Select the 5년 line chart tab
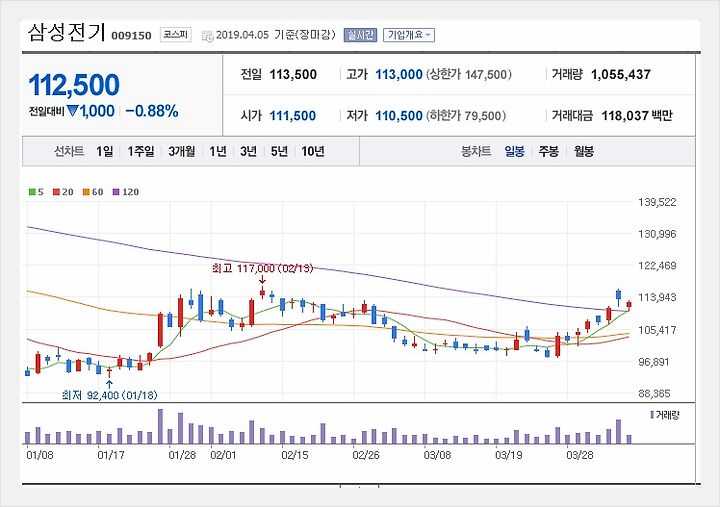 [279, 151]
